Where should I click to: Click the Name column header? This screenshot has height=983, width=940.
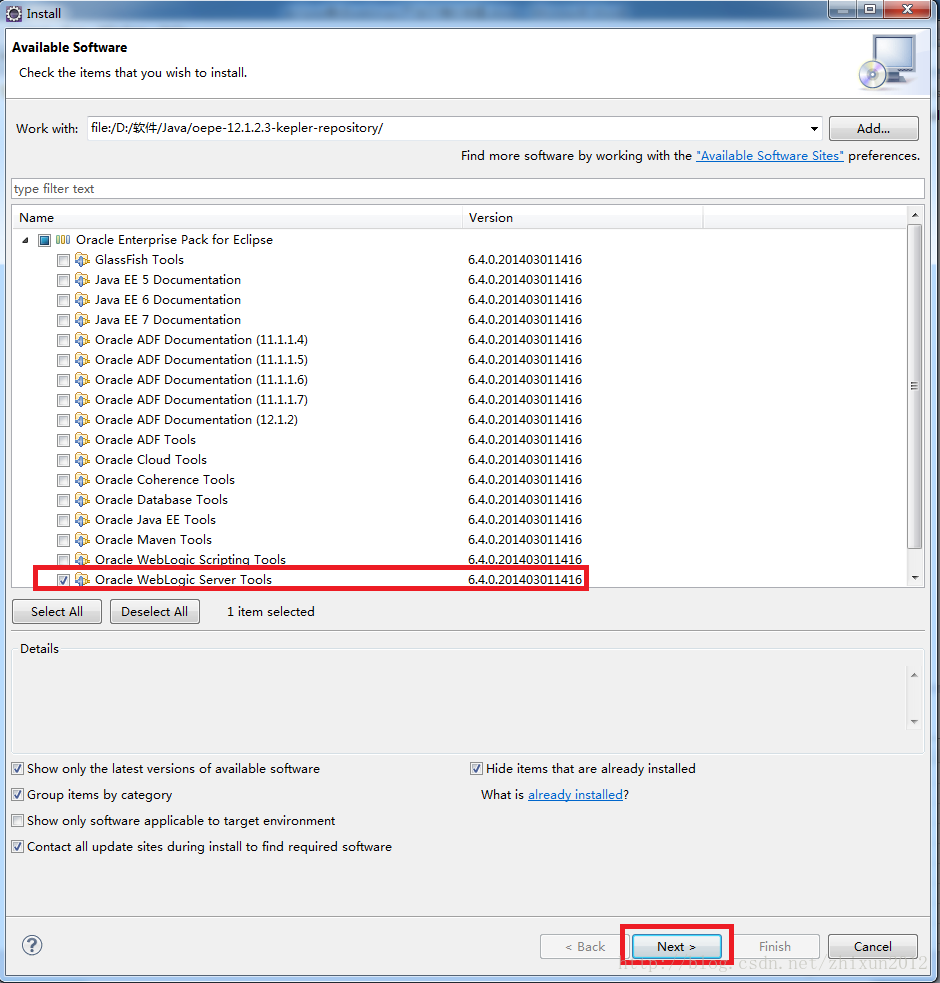(x=237, y=218)
